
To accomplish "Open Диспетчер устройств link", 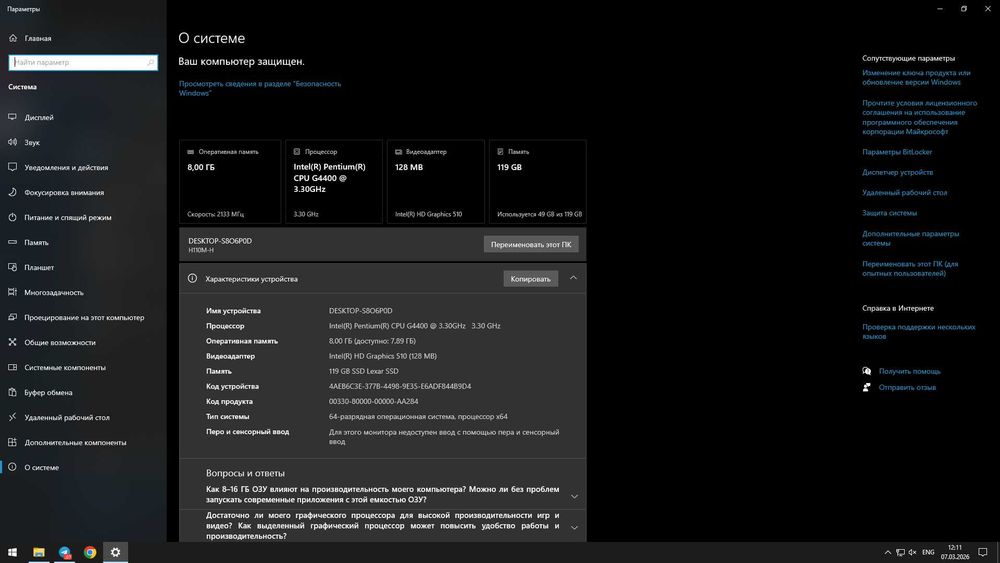I will click(x=897, y=172).
